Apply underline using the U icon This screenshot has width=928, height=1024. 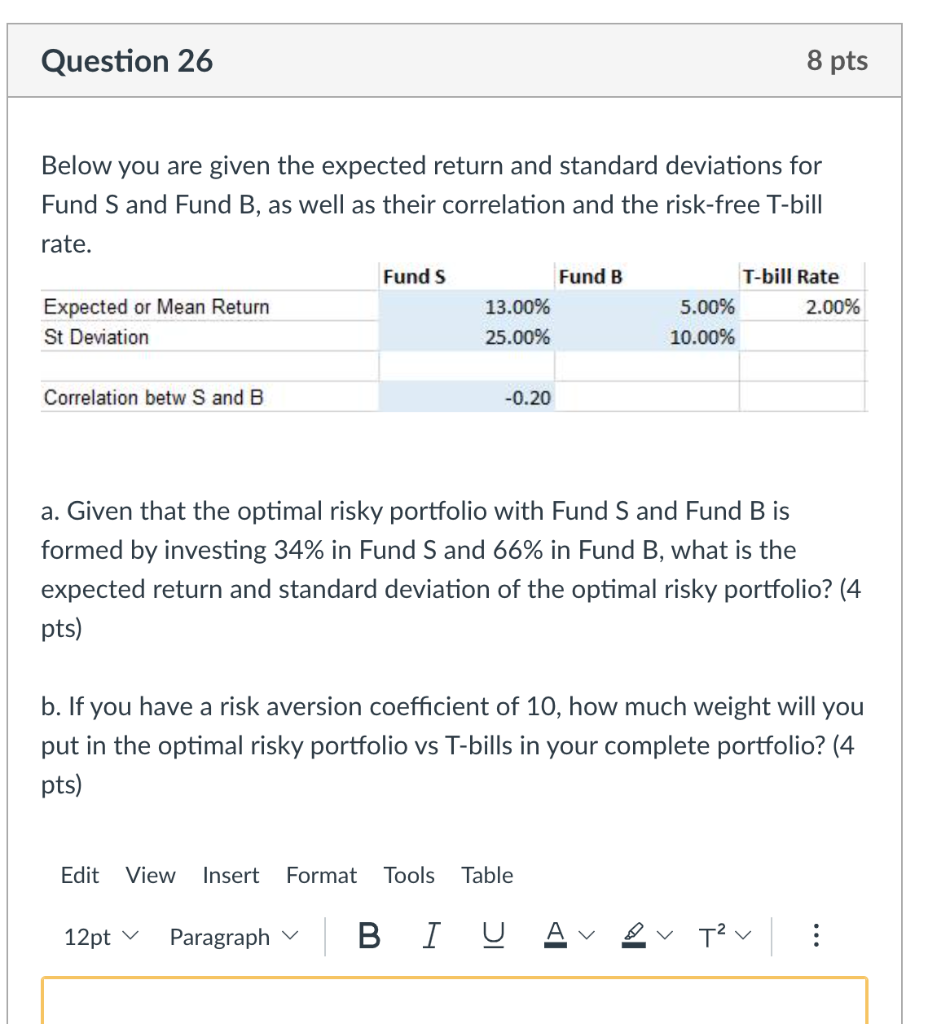pyautogui.click(x=492, y=936)
